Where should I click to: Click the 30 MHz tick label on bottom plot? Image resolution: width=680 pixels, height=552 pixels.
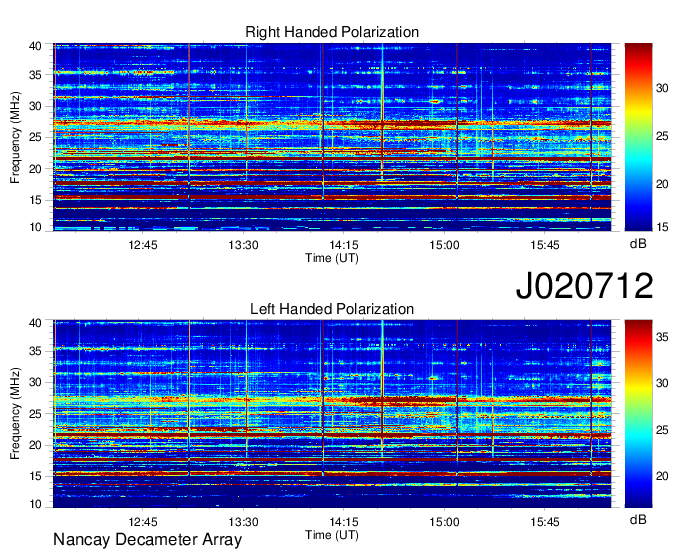pyautogui.click(x=35, y=382)
